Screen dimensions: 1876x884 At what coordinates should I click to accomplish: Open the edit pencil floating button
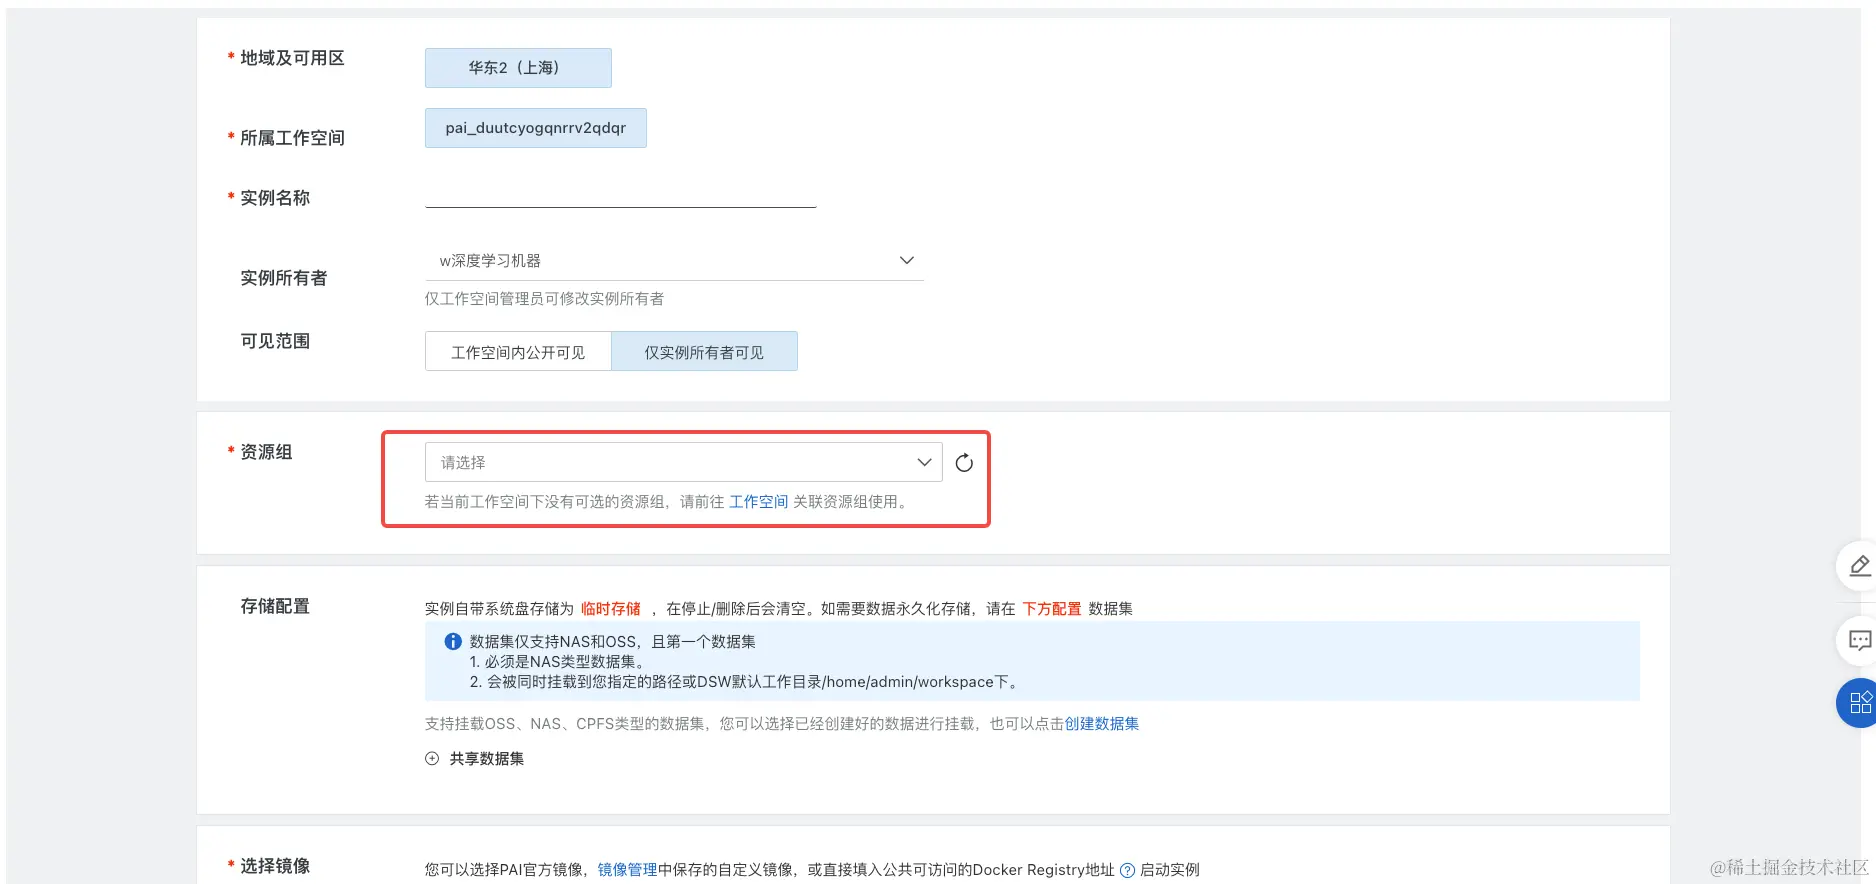[1859, 566]
